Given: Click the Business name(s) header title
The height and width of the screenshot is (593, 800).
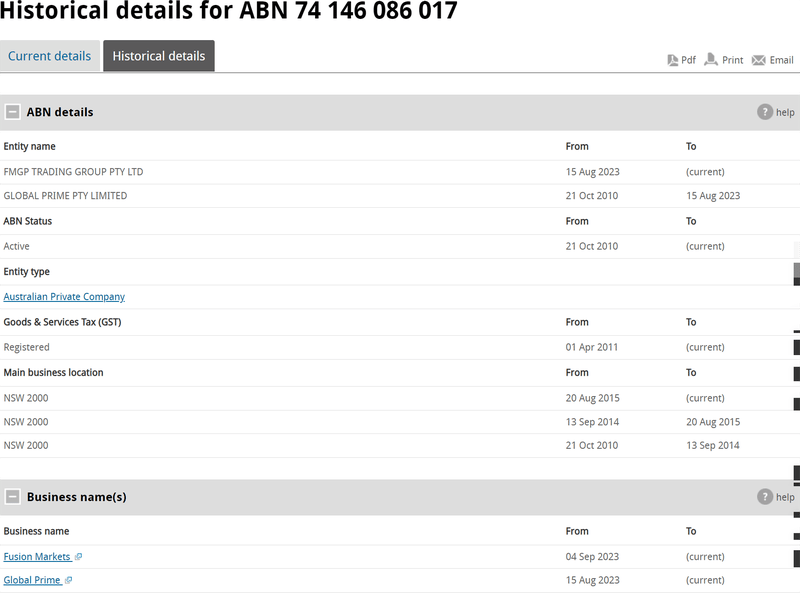Looking at the screenshot, I should pos(76,497).
